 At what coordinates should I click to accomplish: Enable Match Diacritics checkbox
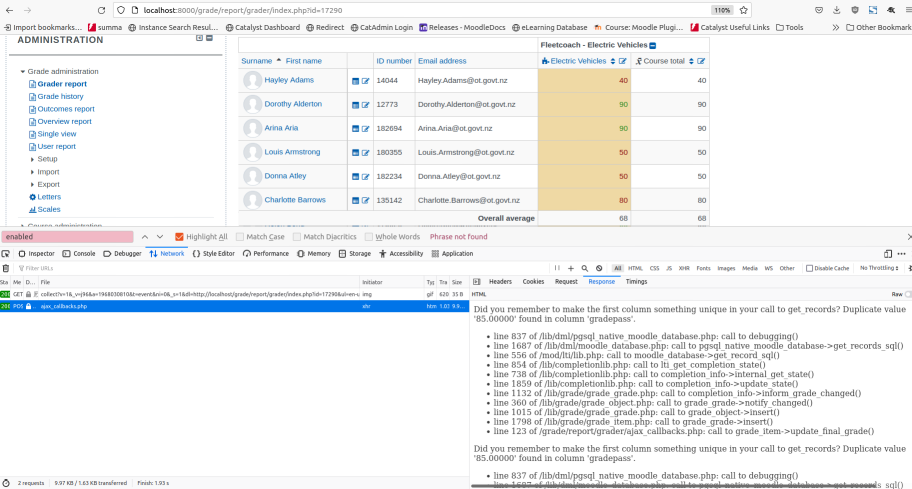coord(297,237)
